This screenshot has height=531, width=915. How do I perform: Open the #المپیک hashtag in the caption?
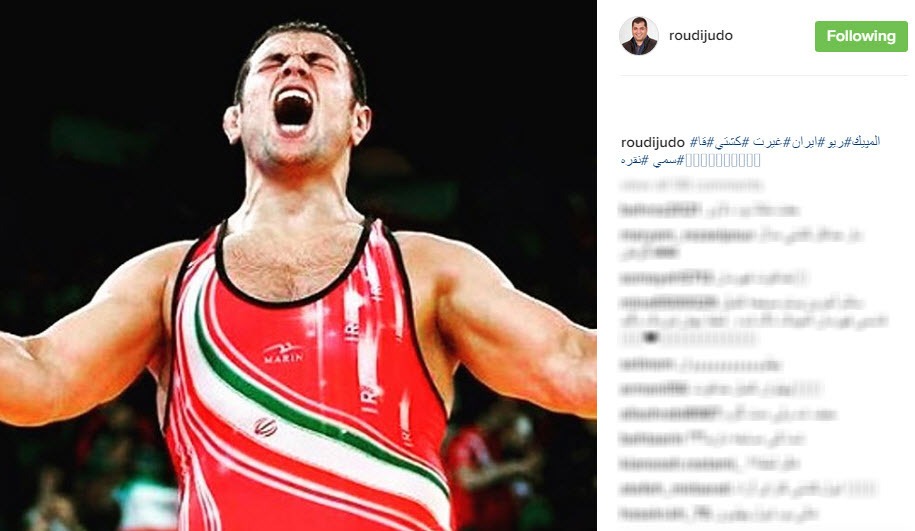(862, 142)
